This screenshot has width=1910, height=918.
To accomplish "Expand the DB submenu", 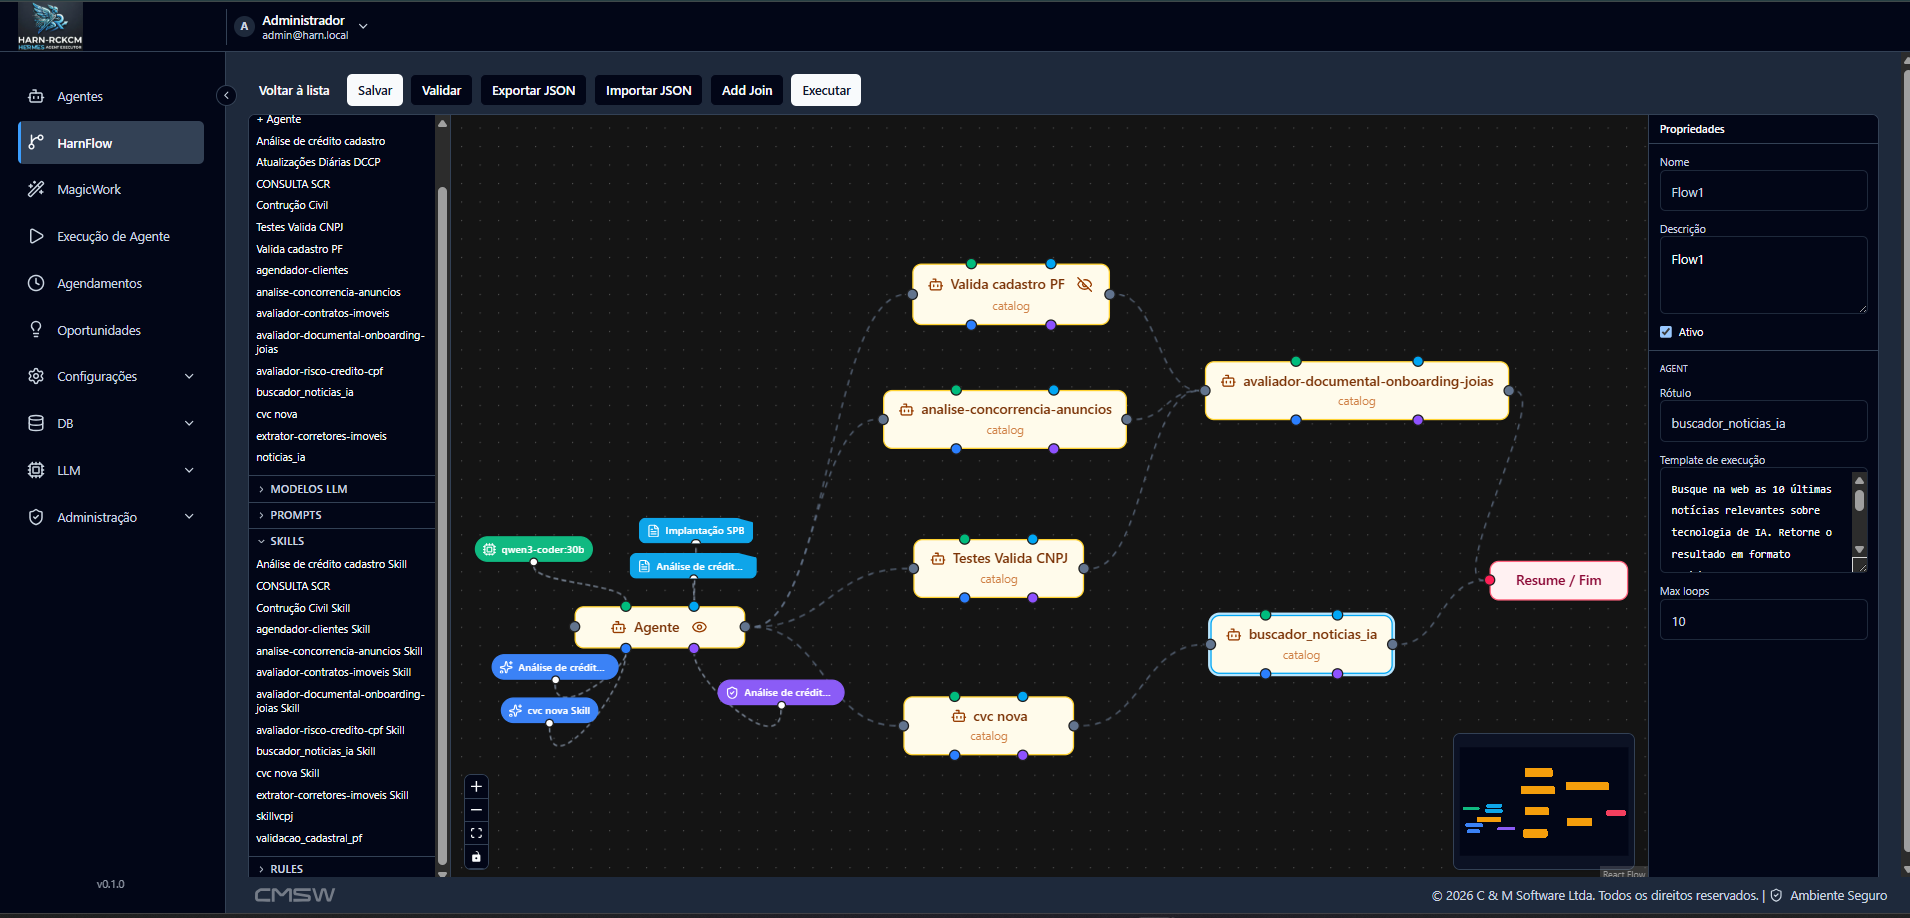I will (x=189, y=423).
